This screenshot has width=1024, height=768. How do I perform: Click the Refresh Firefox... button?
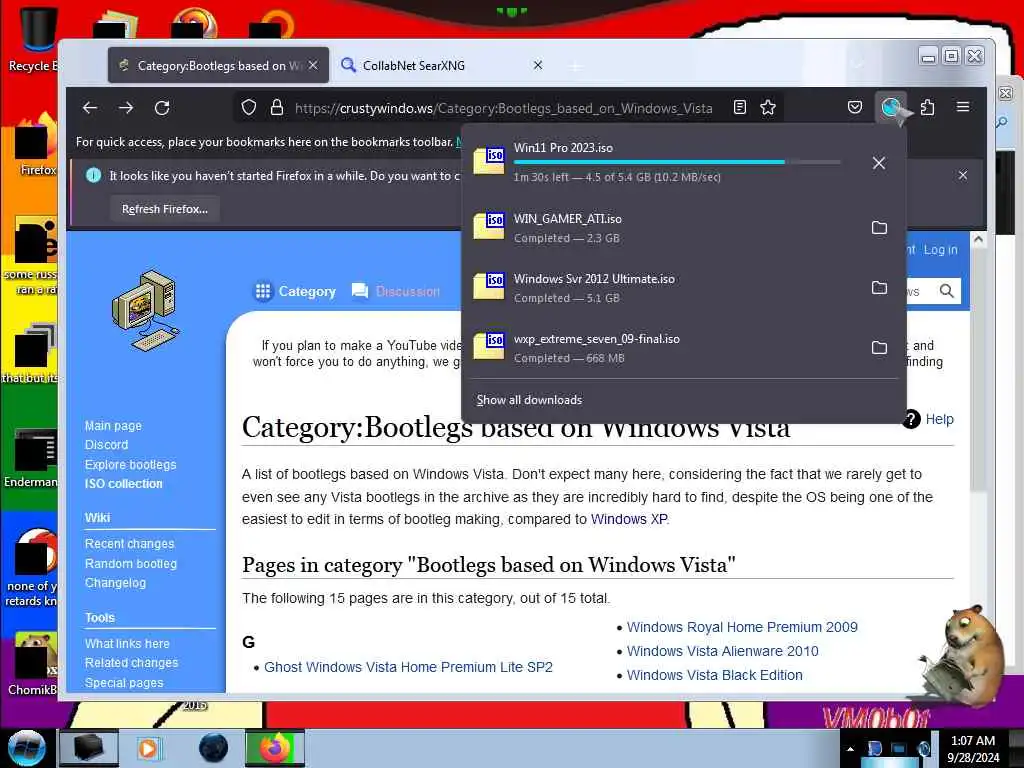[165, 209]
